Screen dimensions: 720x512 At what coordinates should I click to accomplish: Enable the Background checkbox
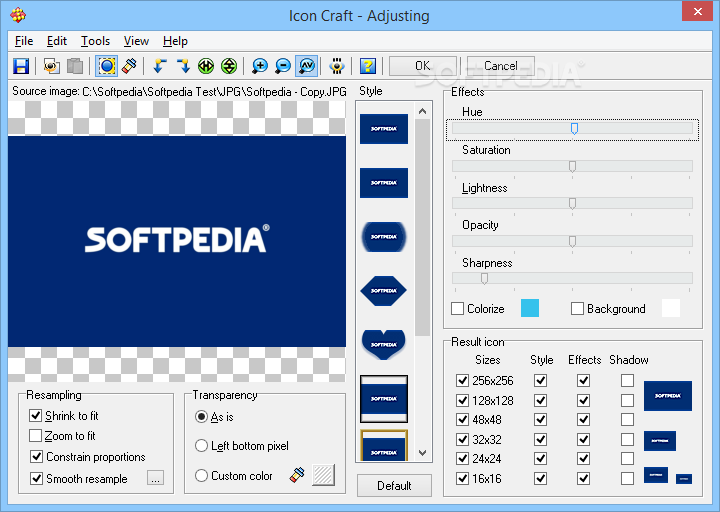coord(577,309)
